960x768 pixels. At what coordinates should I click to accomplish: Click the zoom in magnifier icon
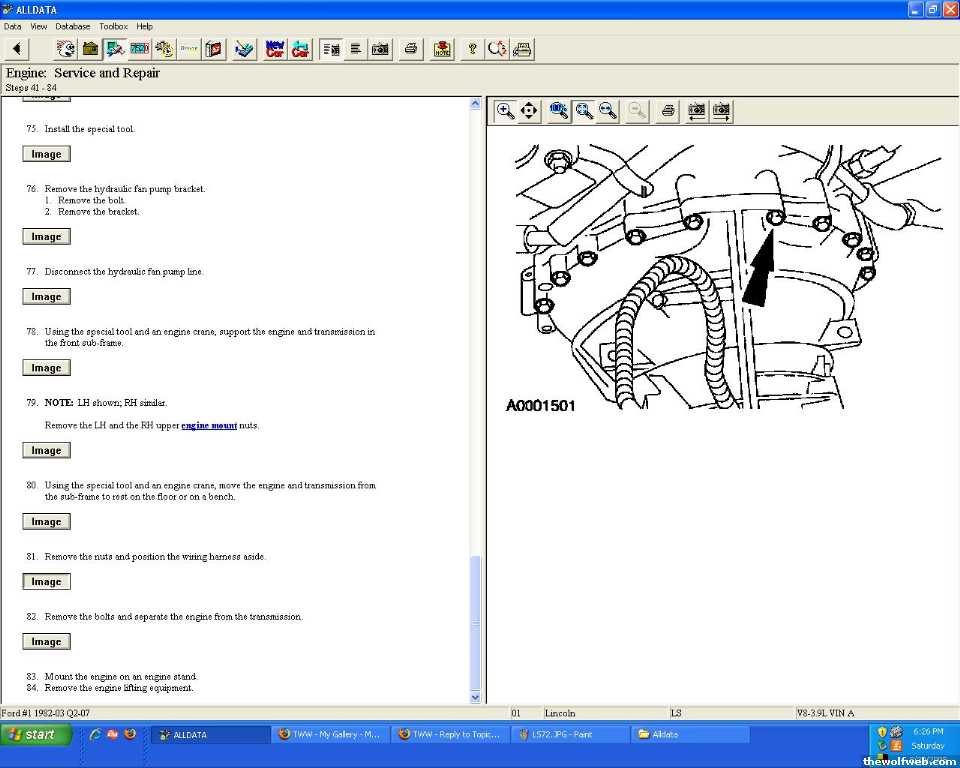point(506,111)
